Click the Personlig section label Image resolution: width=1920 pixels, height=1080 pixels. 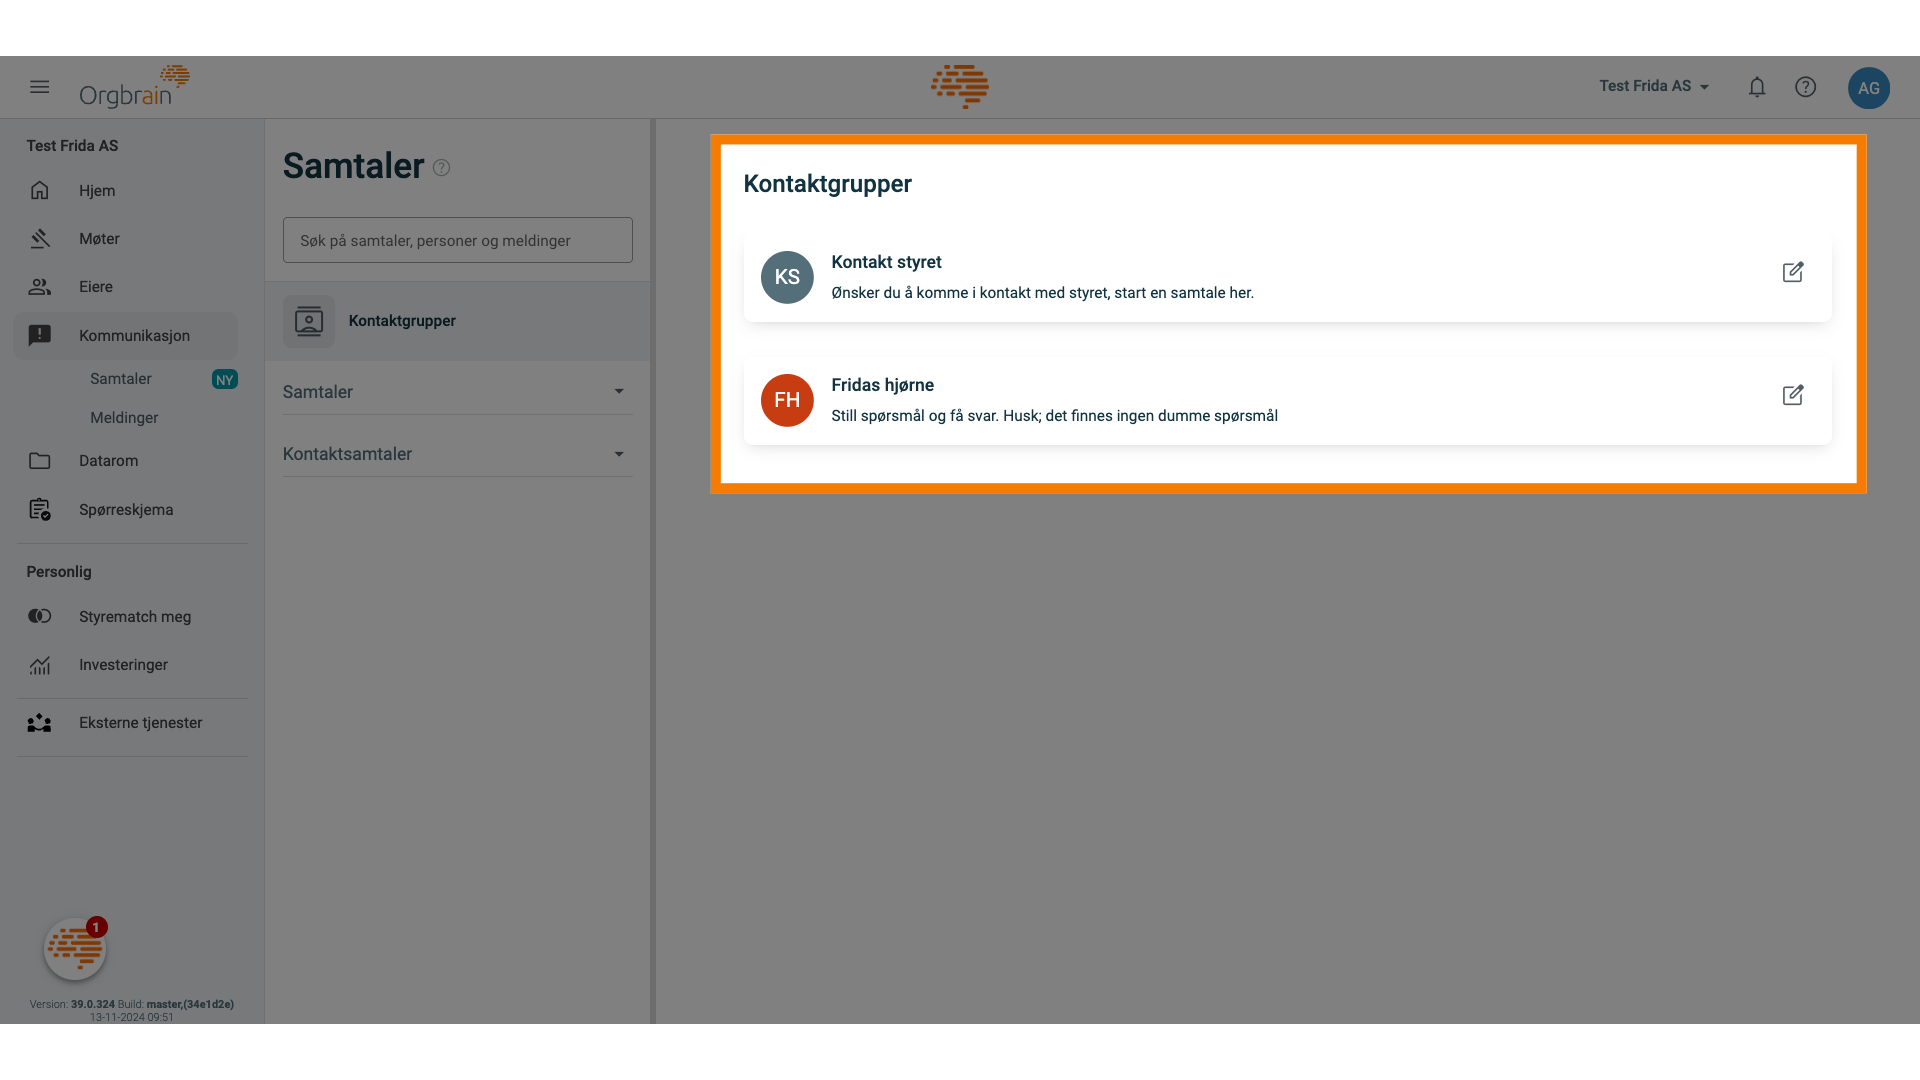59,572
